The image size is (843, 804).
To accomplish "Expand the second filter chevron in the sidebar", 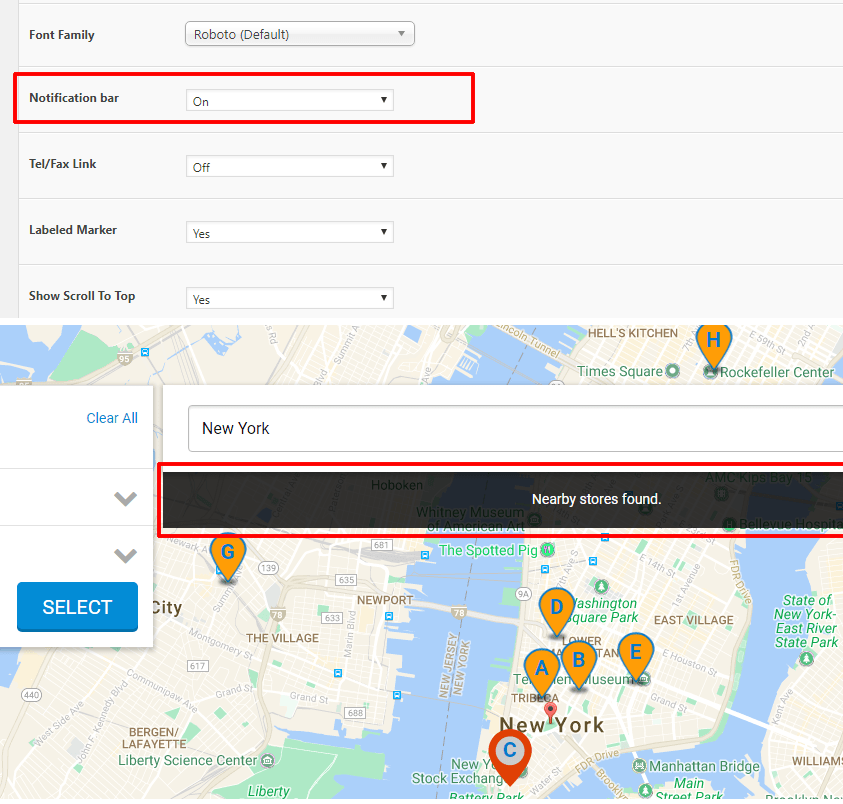I will [x=125, y=555].
